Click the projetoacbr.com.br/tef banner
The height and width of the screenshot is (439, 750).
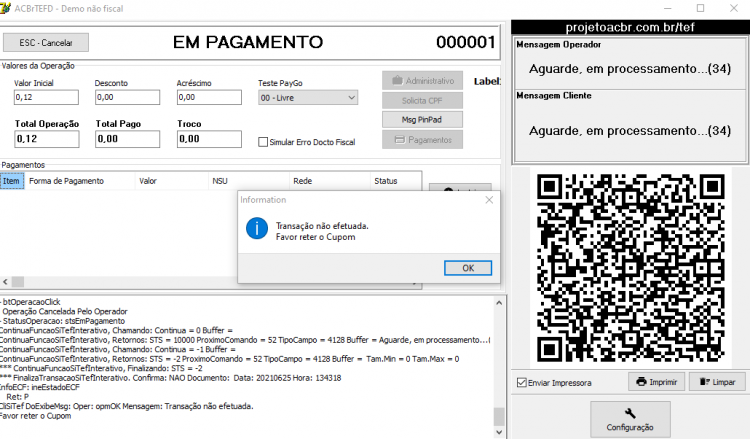coord(629,27)
